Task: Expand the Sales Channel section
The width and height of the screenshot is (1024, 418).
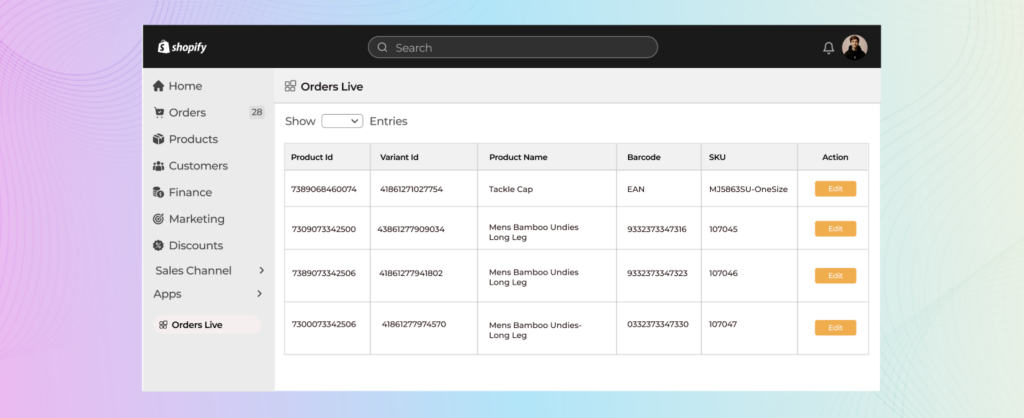Action: [x=260, y=271]
